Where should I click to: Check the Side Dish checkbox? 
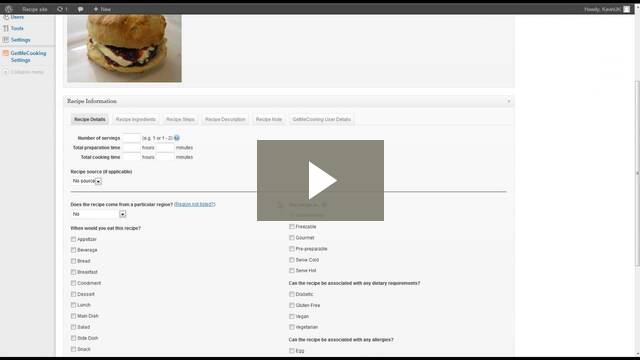73,338
